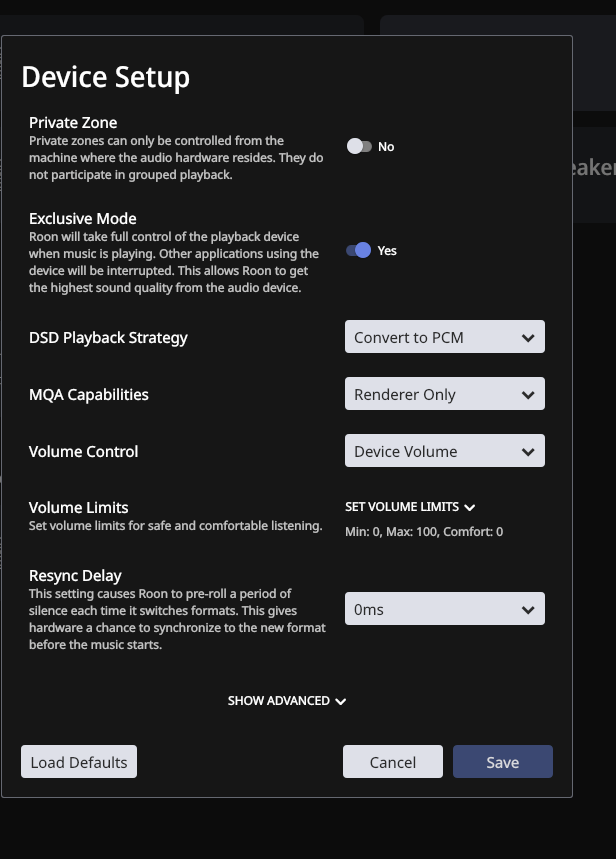
Task: Click the chevron icon beside SET VOLUME LIMITS
Action: click(x=469, y=507)
